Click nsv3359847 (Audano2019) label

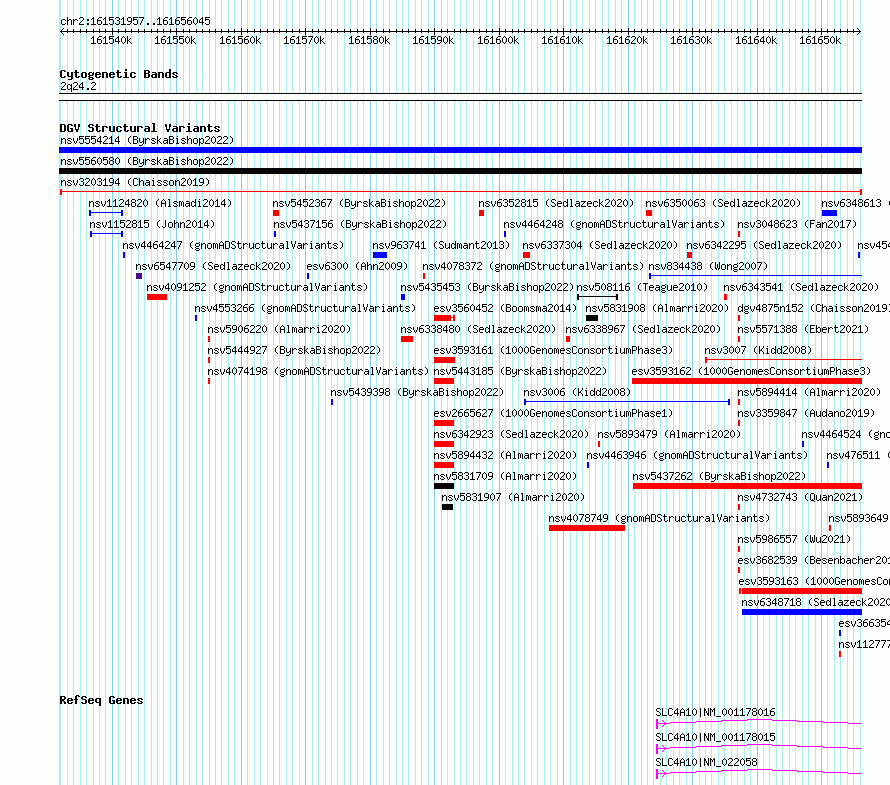click(x=807, y=413)
